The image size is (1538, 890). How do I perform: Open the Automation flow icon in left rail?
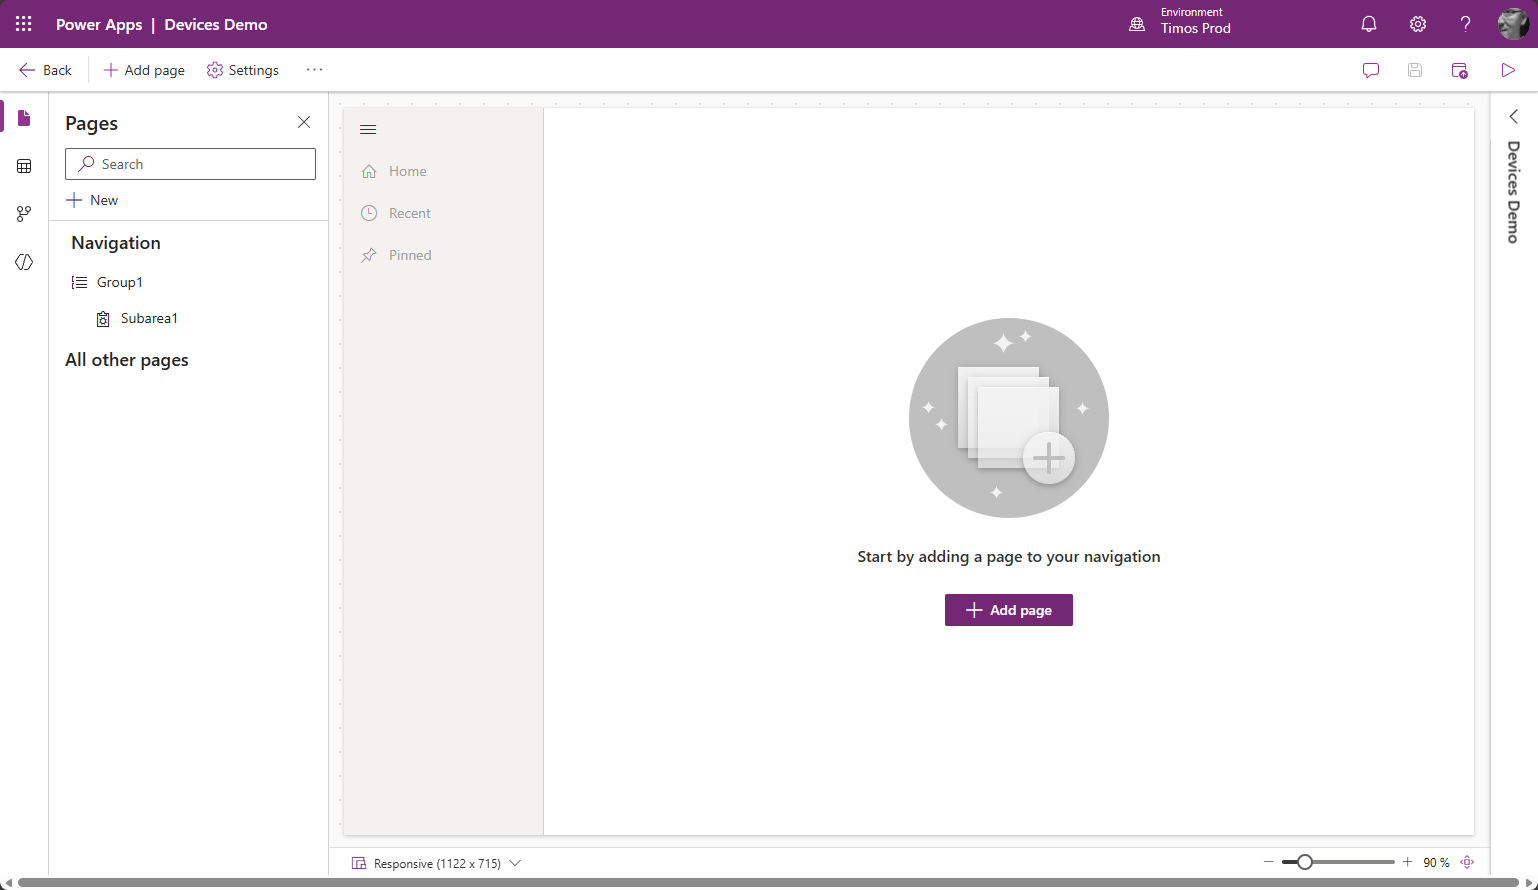(24, 214)
